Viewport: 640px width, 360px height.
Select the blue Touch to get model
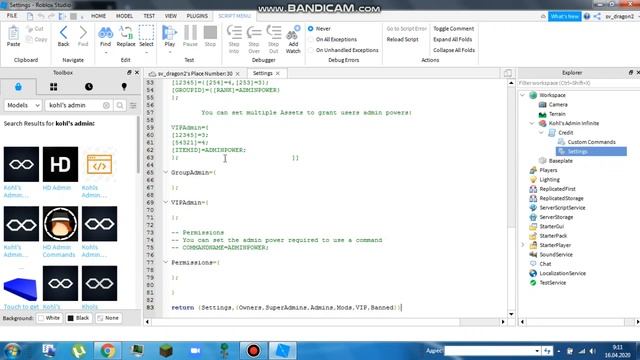[20, 288]
